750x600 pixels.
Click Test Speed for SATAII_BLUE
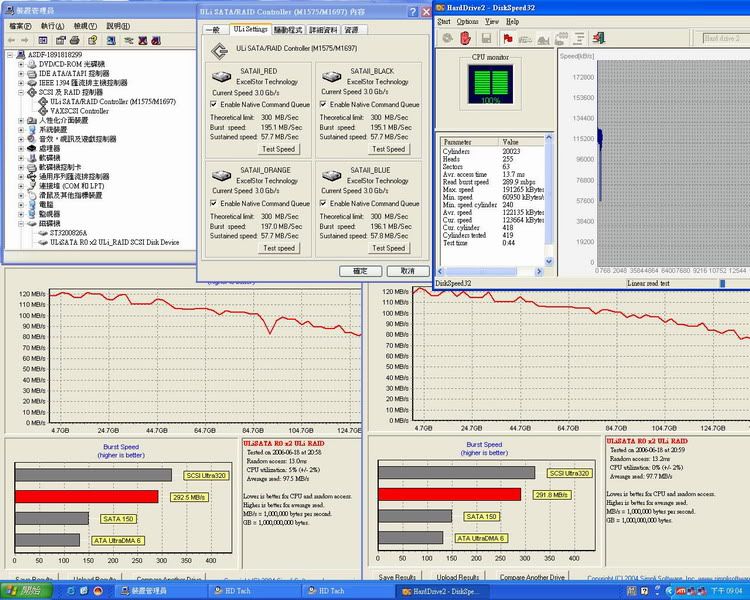coord(388,248)
